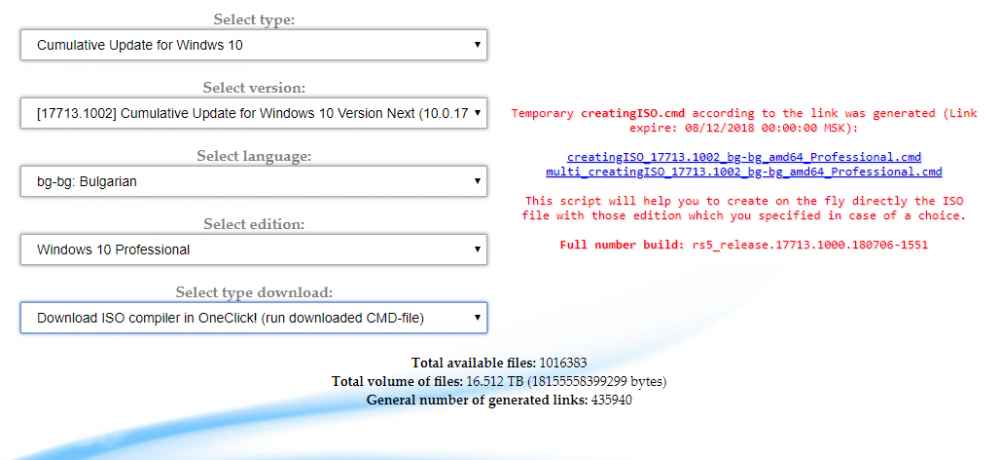Click 'Total available files: 1016383' text
Image resolution: width=1000 pixels, height=460 pixels.
coord(499,363)
